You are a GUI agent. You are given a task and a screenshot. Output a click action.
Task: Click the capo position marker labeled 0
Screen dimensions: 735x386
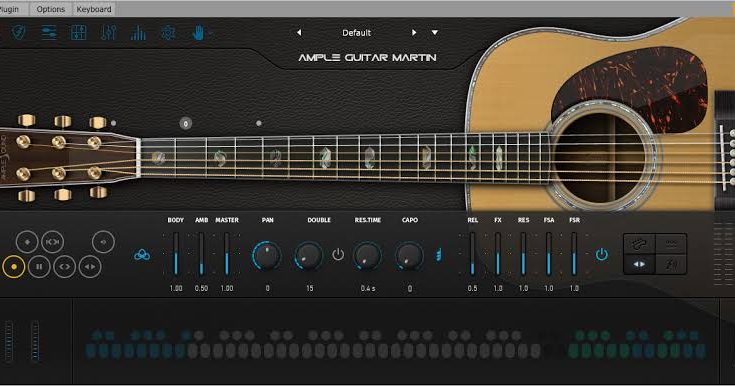pos(186,124)
